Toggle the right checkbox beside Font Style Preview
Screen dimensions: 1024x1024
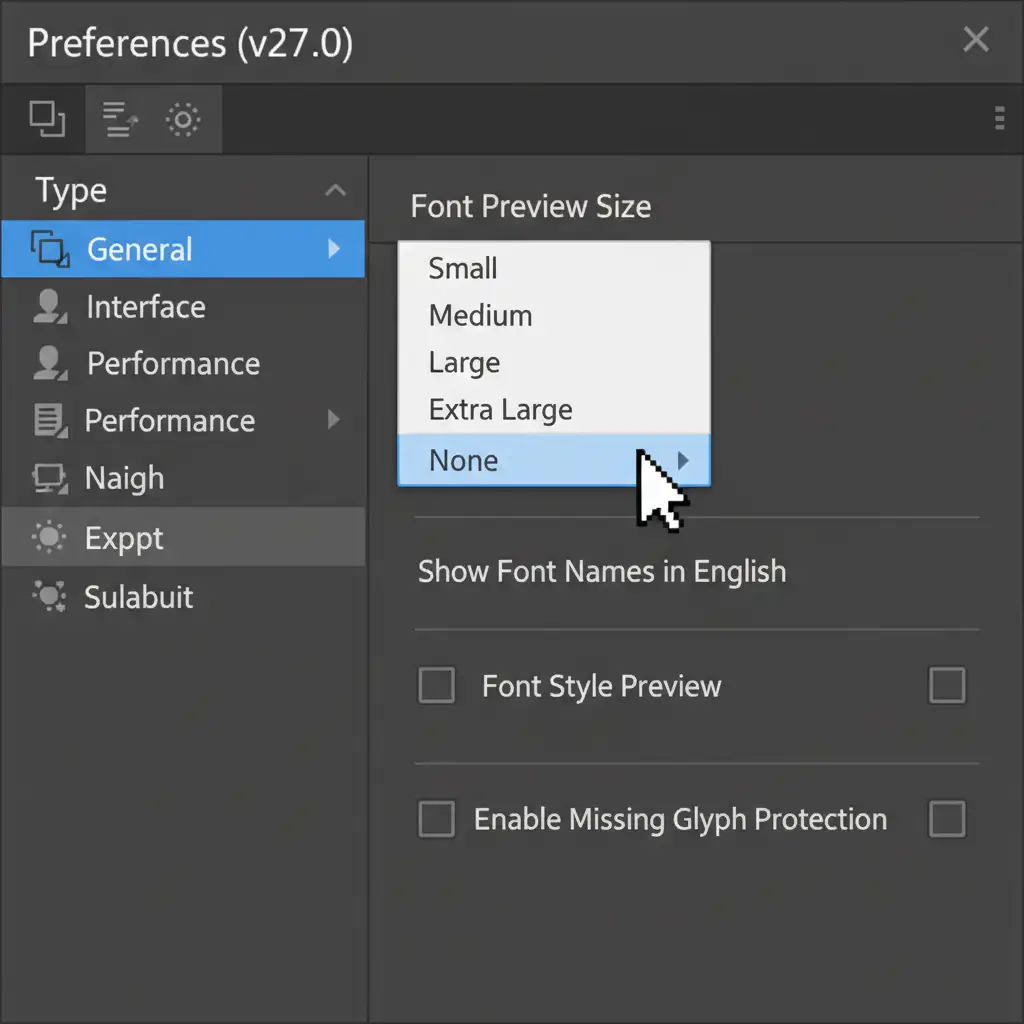pos(947,686)
